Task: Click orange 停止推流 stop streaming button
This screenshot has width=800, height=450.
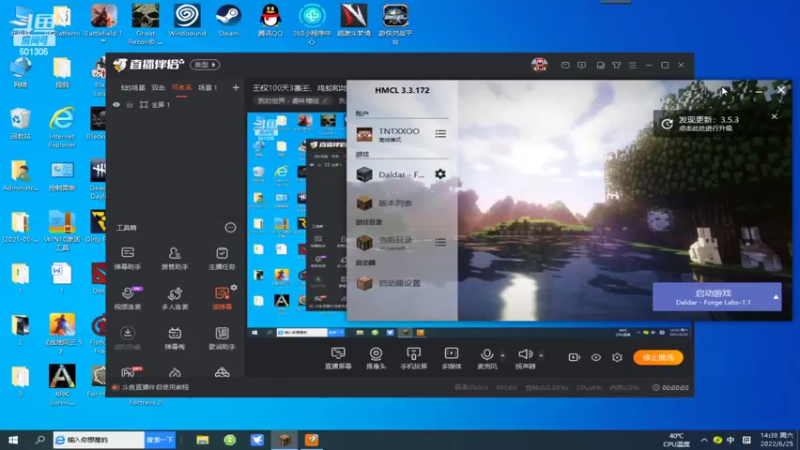Action: click(658, 357)
